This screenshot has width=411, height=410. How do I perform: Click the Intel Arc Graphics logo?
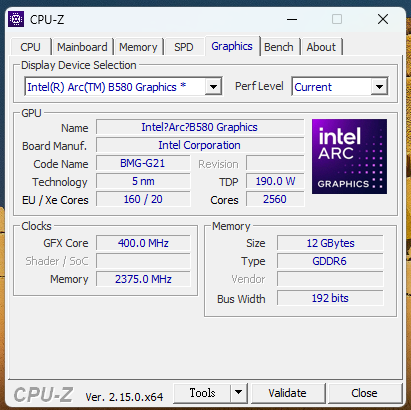pos(349,156)
